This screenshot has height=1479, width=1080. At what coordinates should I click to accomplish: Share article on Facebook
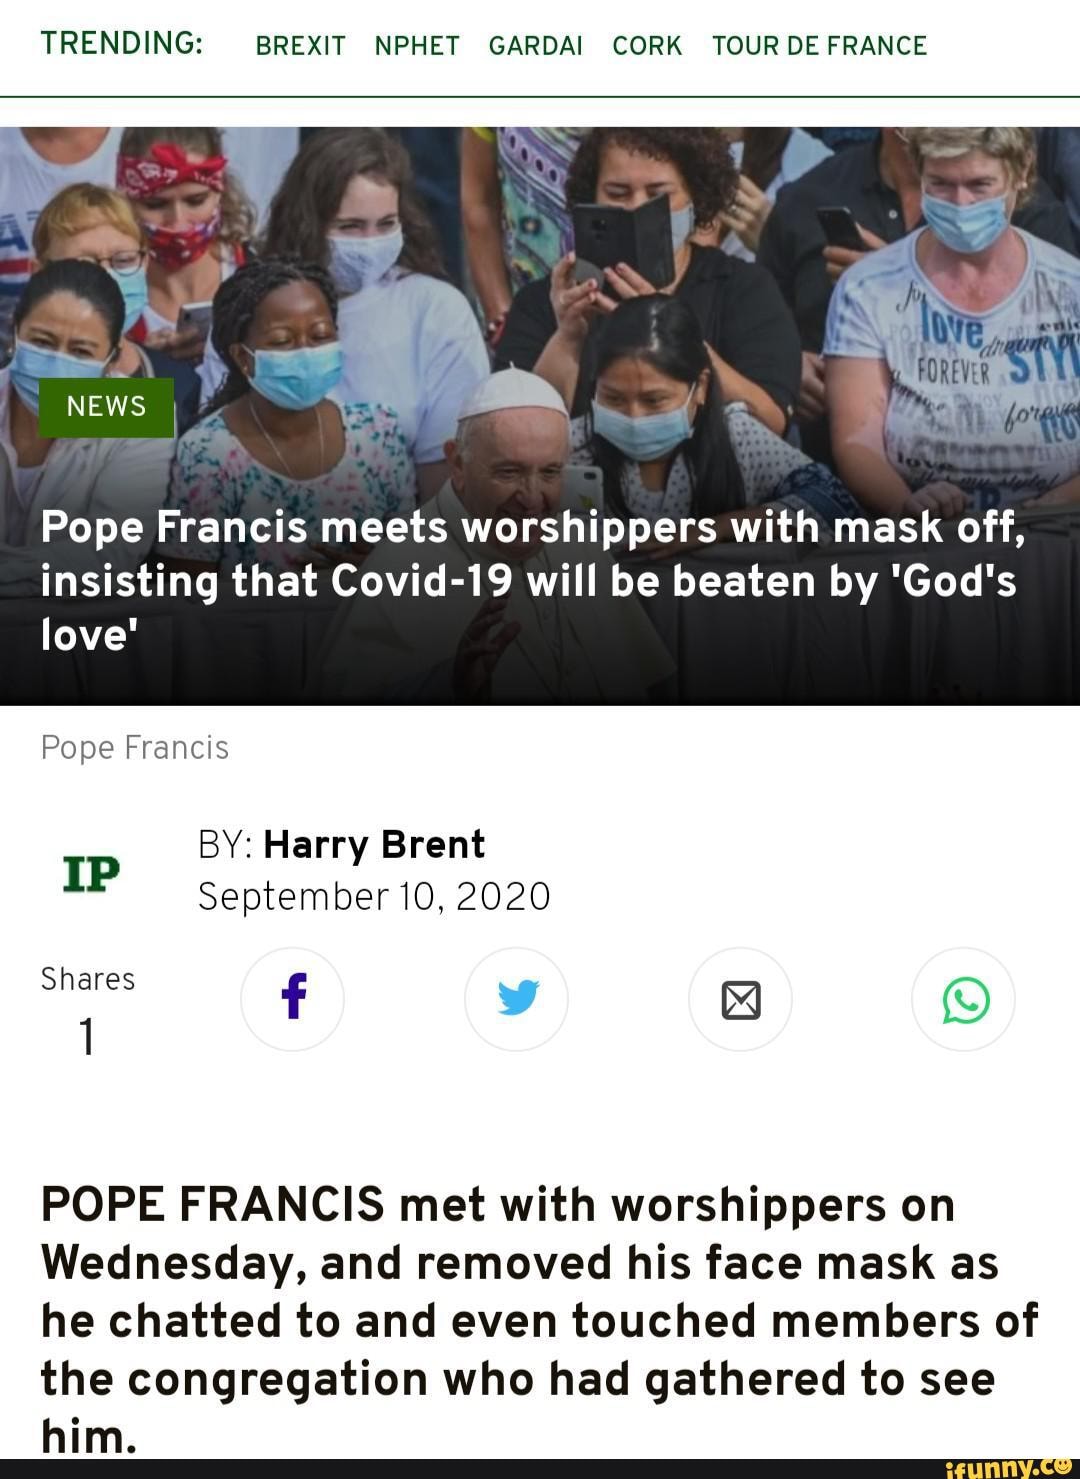tap(292, 999)
